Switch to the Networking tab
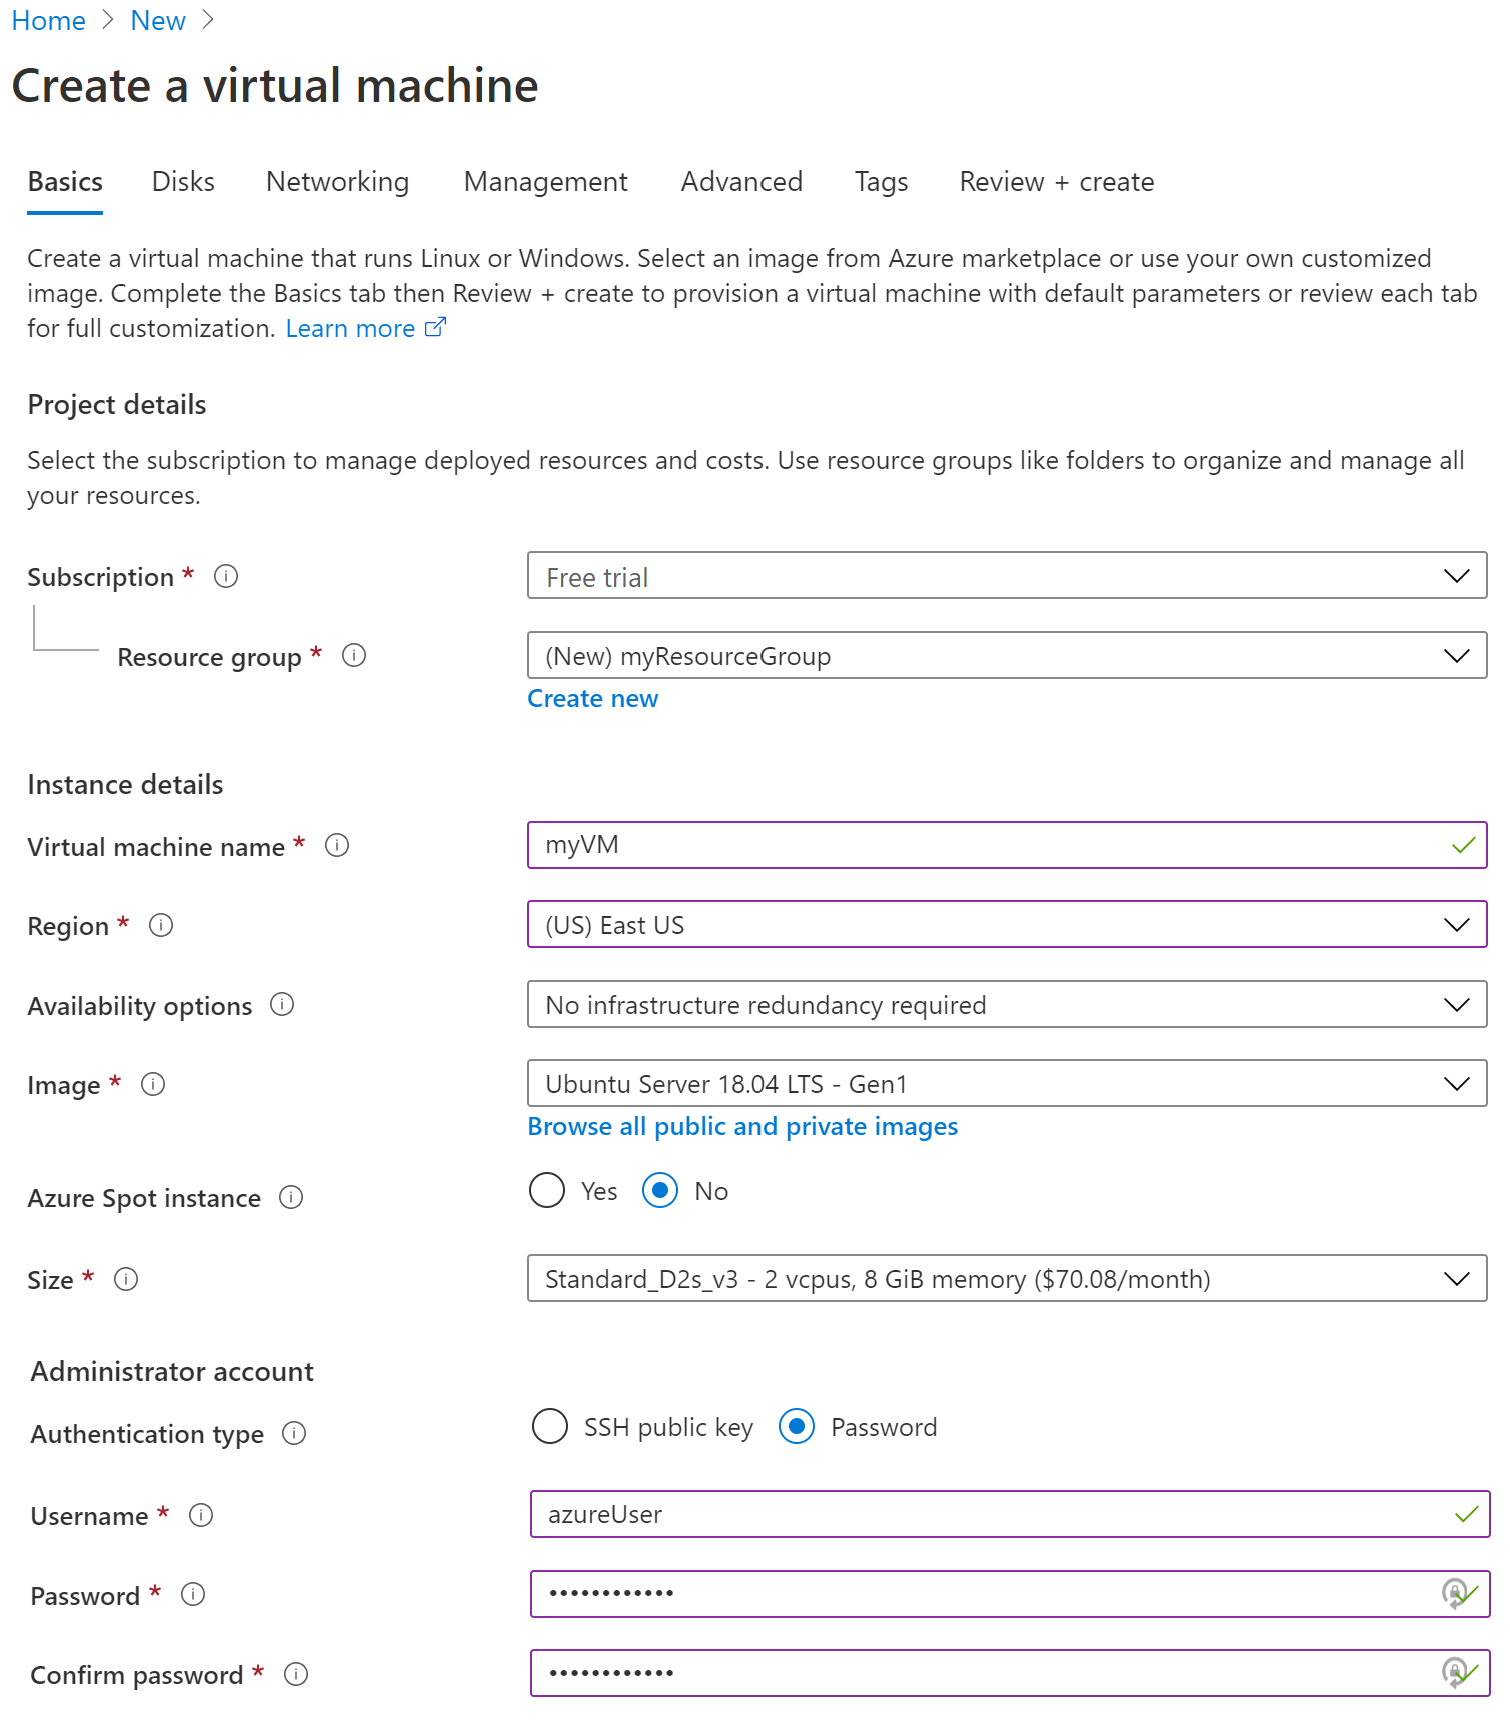Screen dimensions: 1510x1729 tap(337, 182)
